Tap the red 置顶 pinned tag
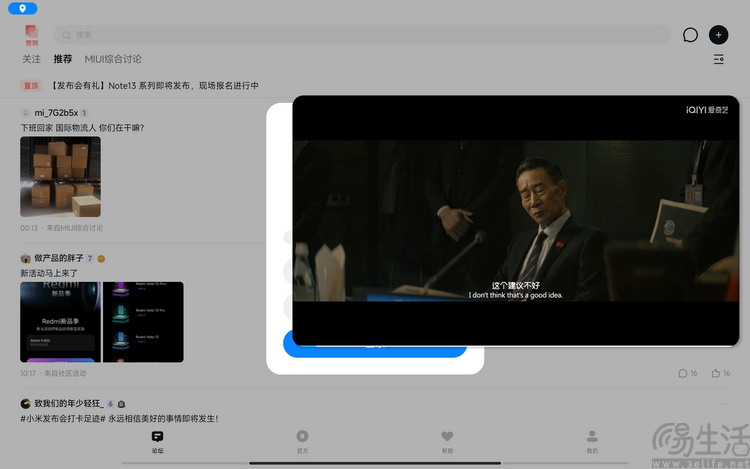Viewport: 750px width, 469px height. (31, 86)
